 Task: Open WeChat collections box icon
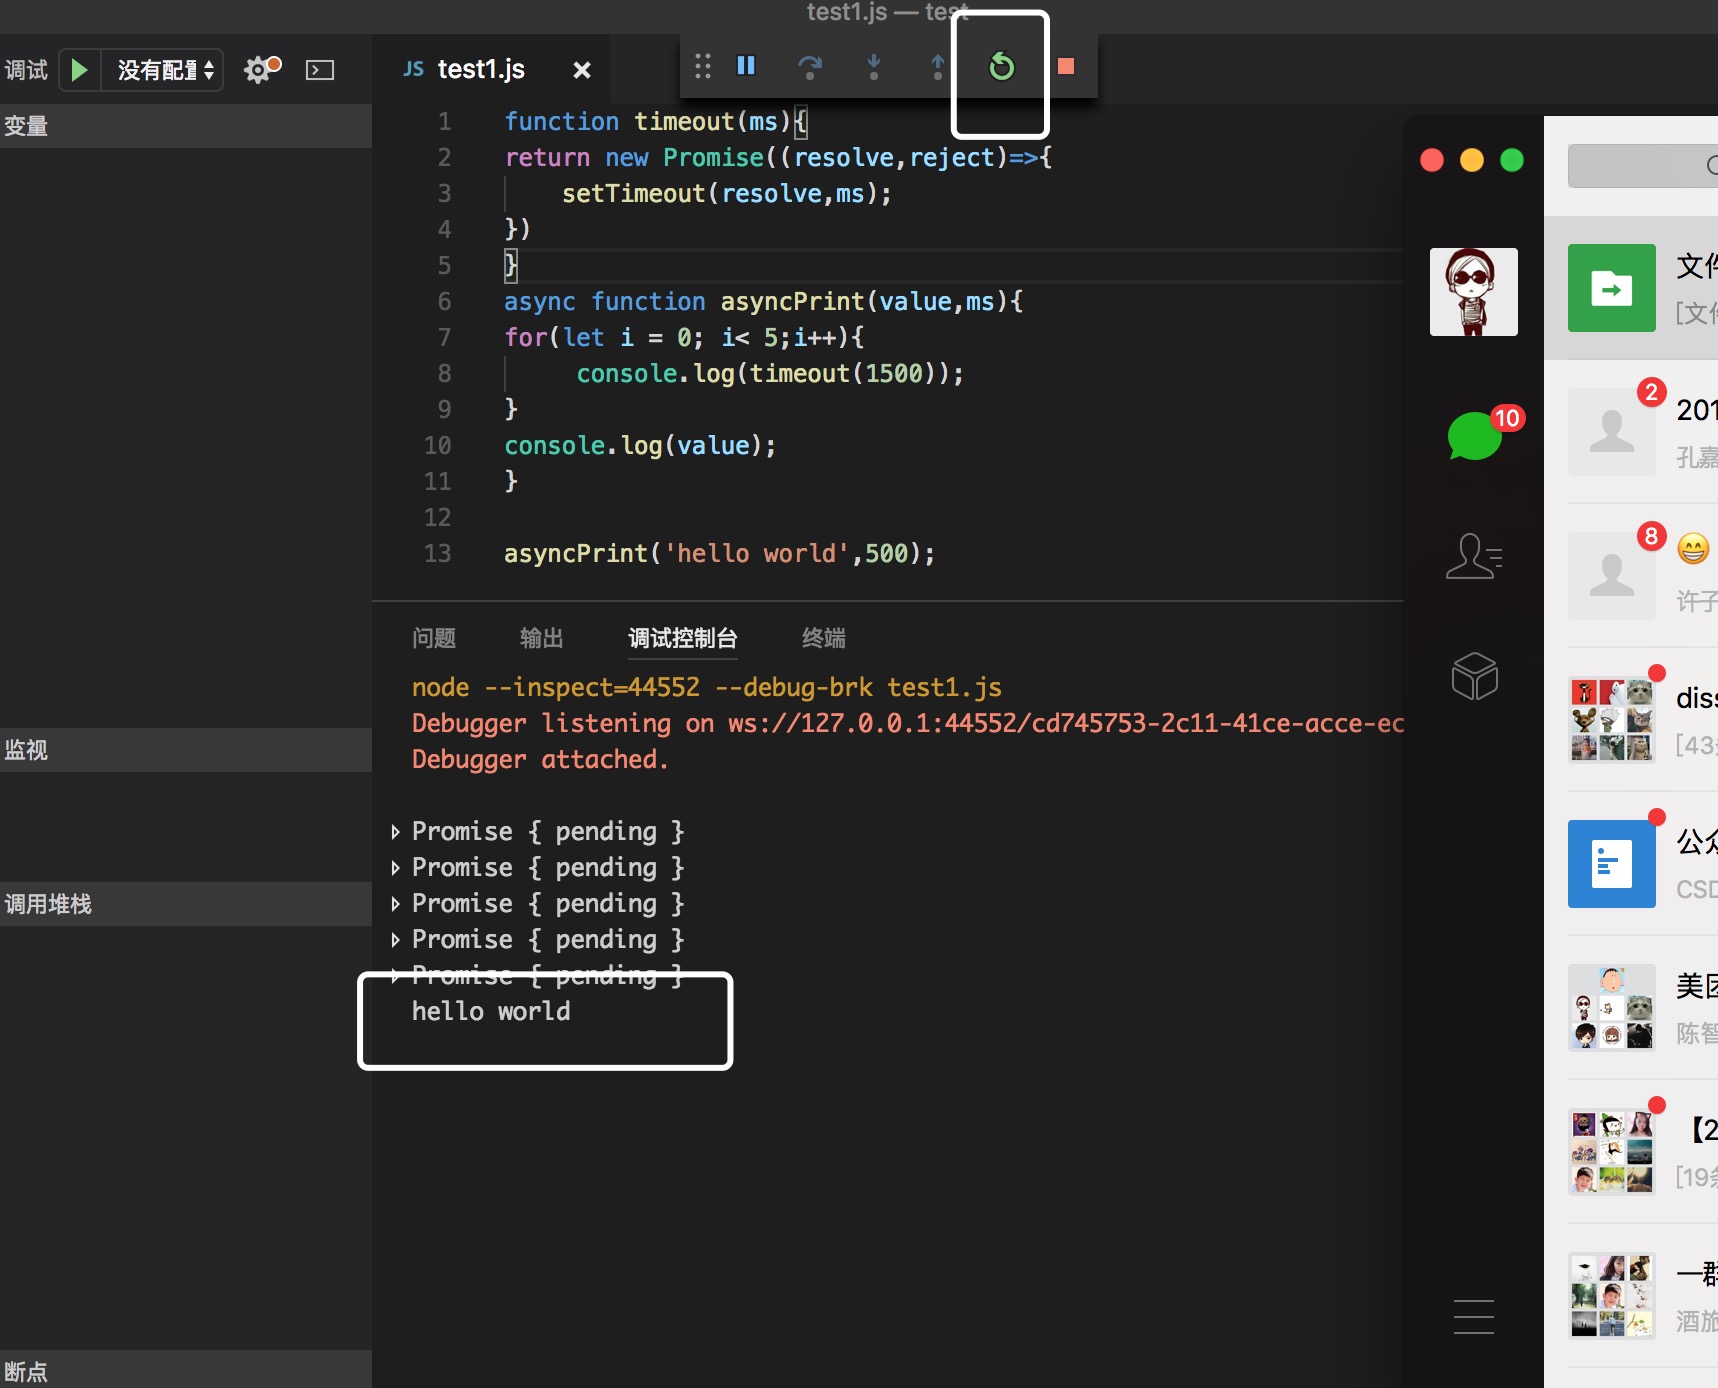coord(1474,676)
